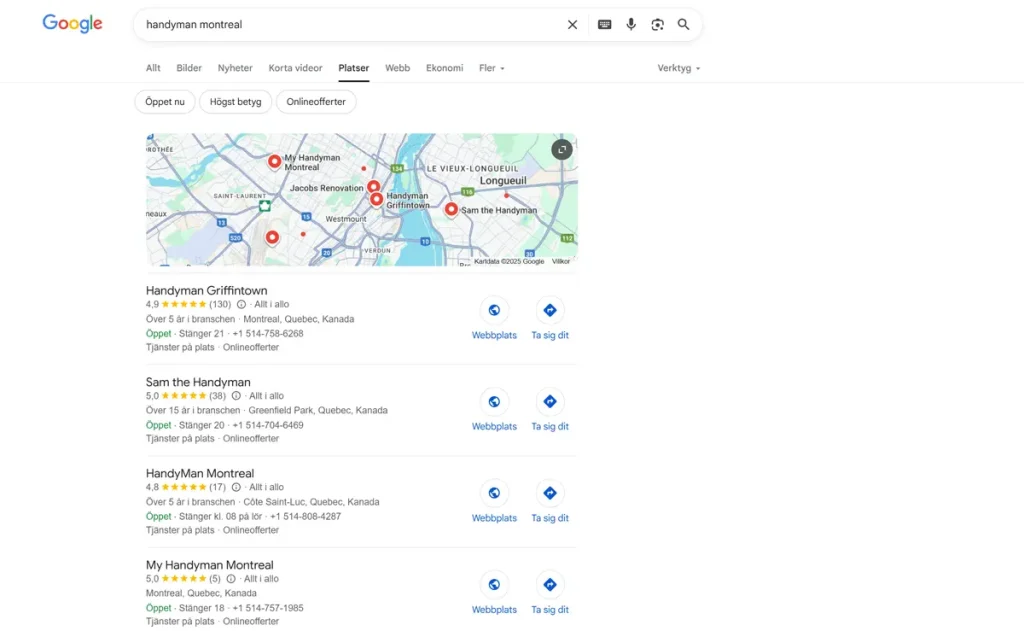Click Jacobs Renovation pin on map
Image resolution: width=1024 pixels, height=631 pixels.
point(373,186)
